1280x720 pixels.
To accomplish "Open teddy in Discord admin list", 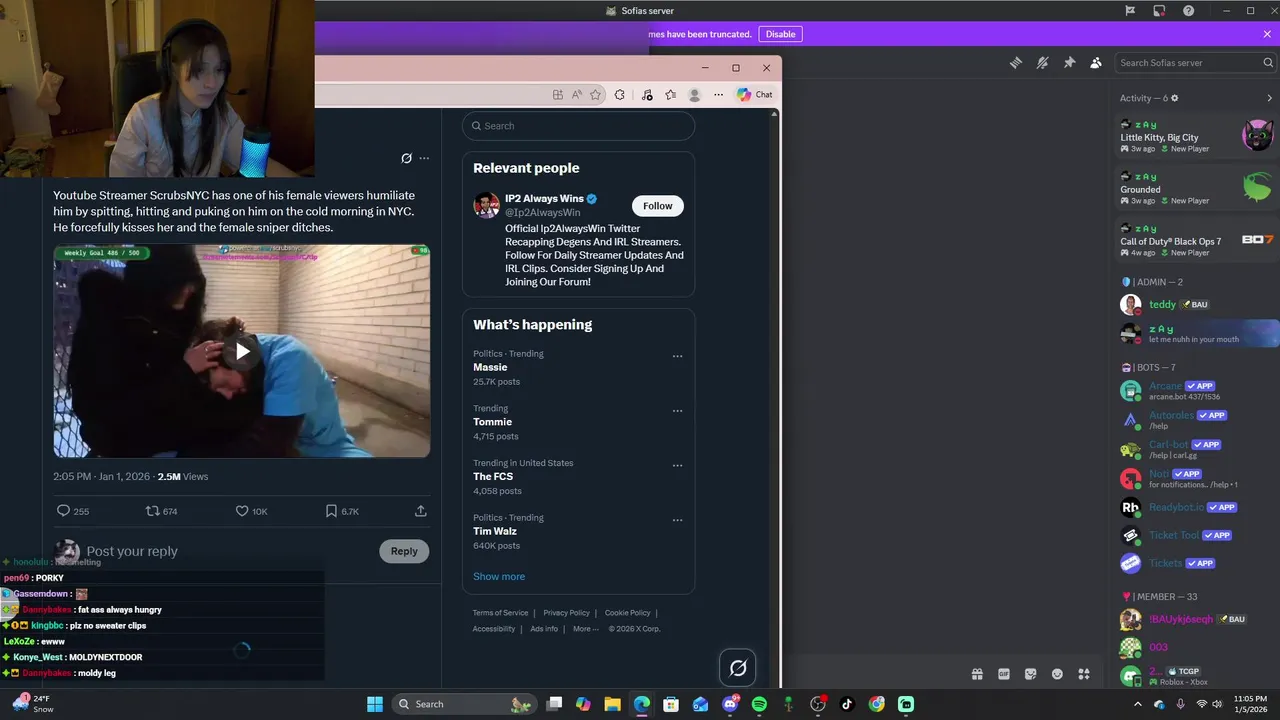I will (1198, 304).
